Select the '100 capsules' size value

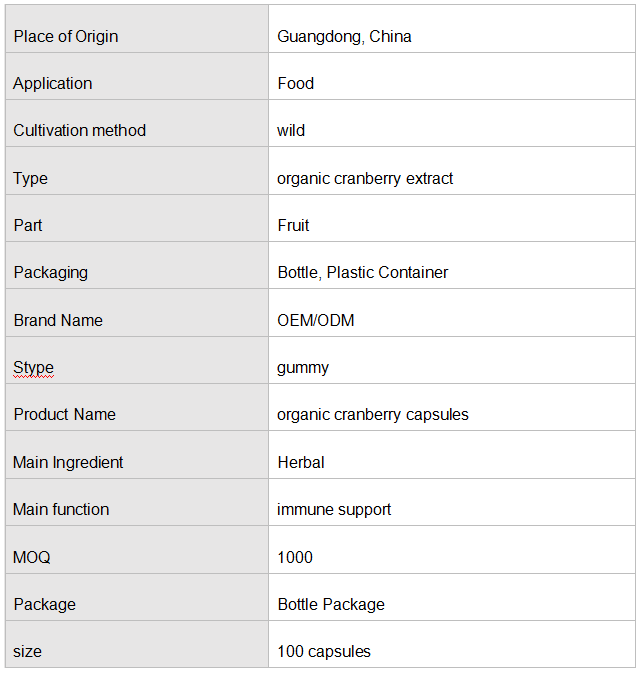[324, 652]
